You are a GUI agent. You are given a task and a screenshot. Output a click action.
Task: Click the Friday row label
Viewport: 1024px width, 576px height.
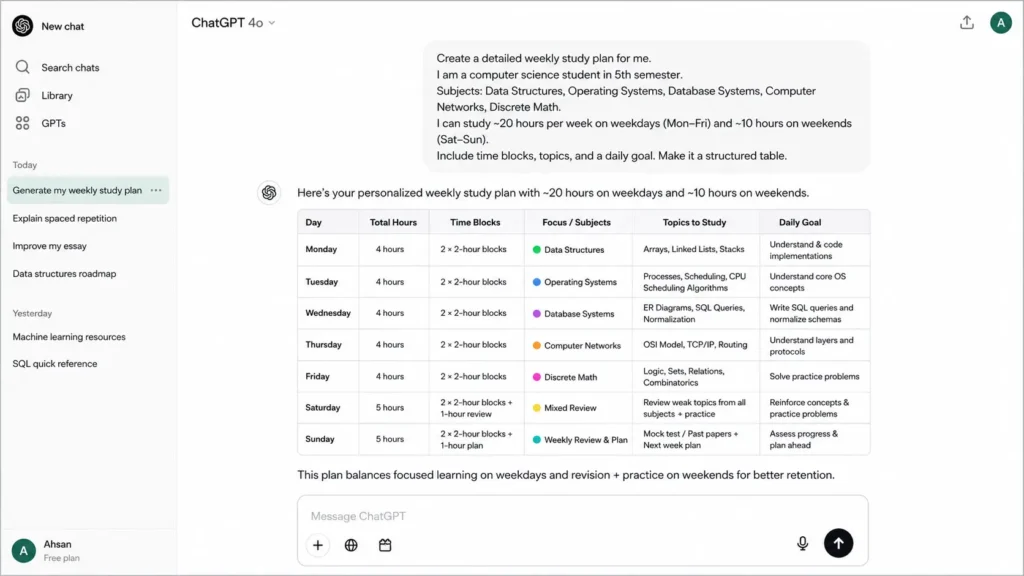point(317,376)
